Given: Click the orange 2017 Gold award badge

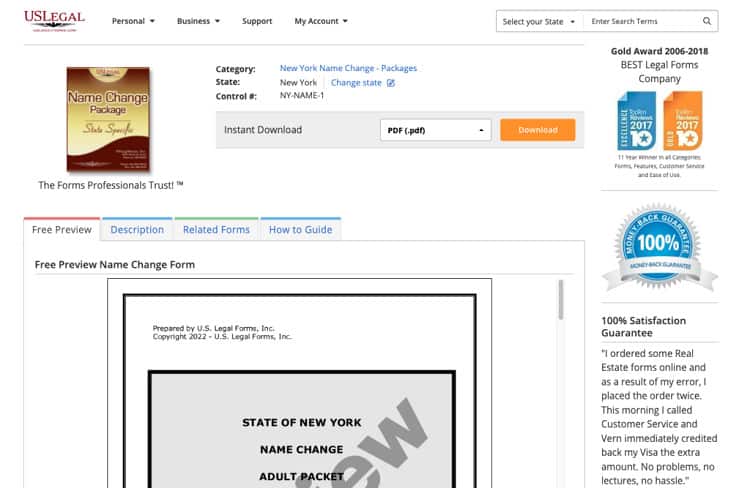Looking at the screenshot, I should (683, 121).
